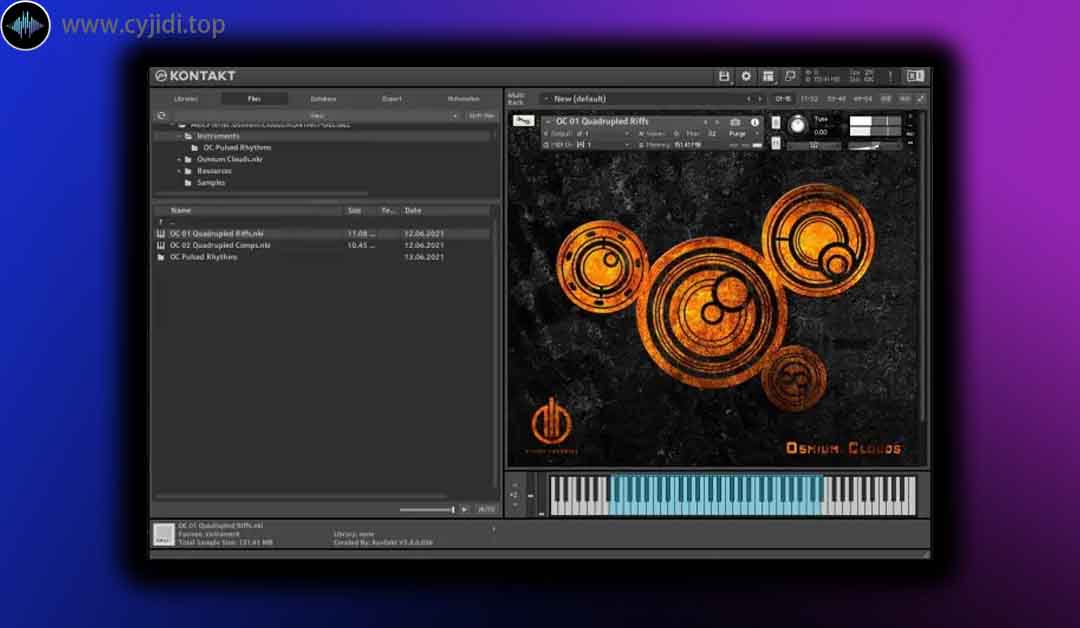This screenshot has height=628, width=1080.
Task: Click the keyboard octave shift control left of the keys
Action: coord(514,495)
